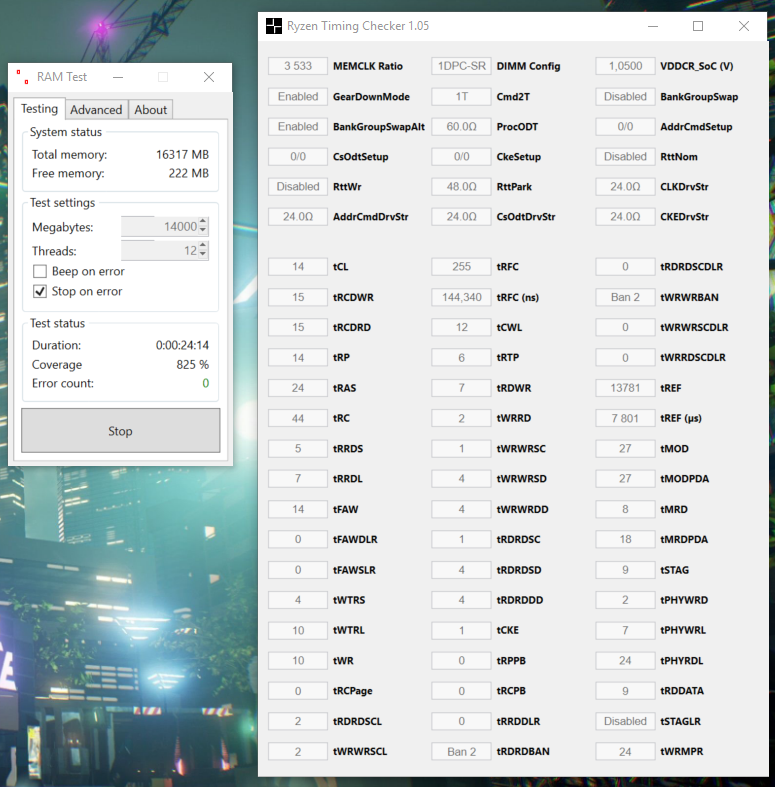The width and height of the screenshot is (775, 787).
Task: Select the GearDownMode Enabled field
Action: pyautogui.click(x=298, y=96)
